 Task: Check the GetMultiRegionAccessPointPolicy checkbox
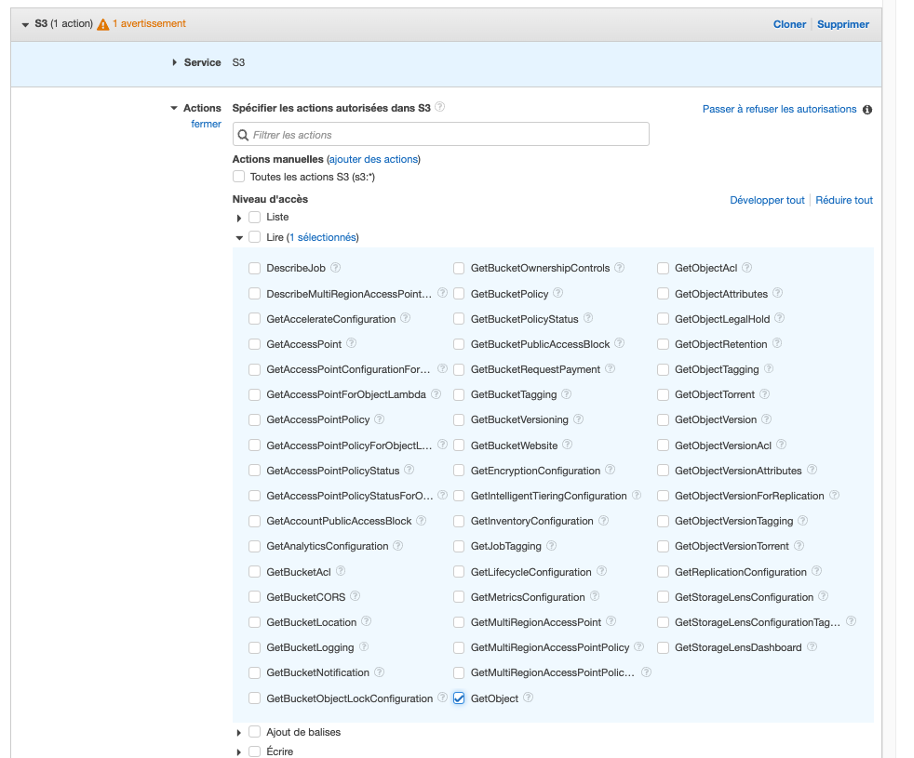pyautogui.click(x=459, y=647)
